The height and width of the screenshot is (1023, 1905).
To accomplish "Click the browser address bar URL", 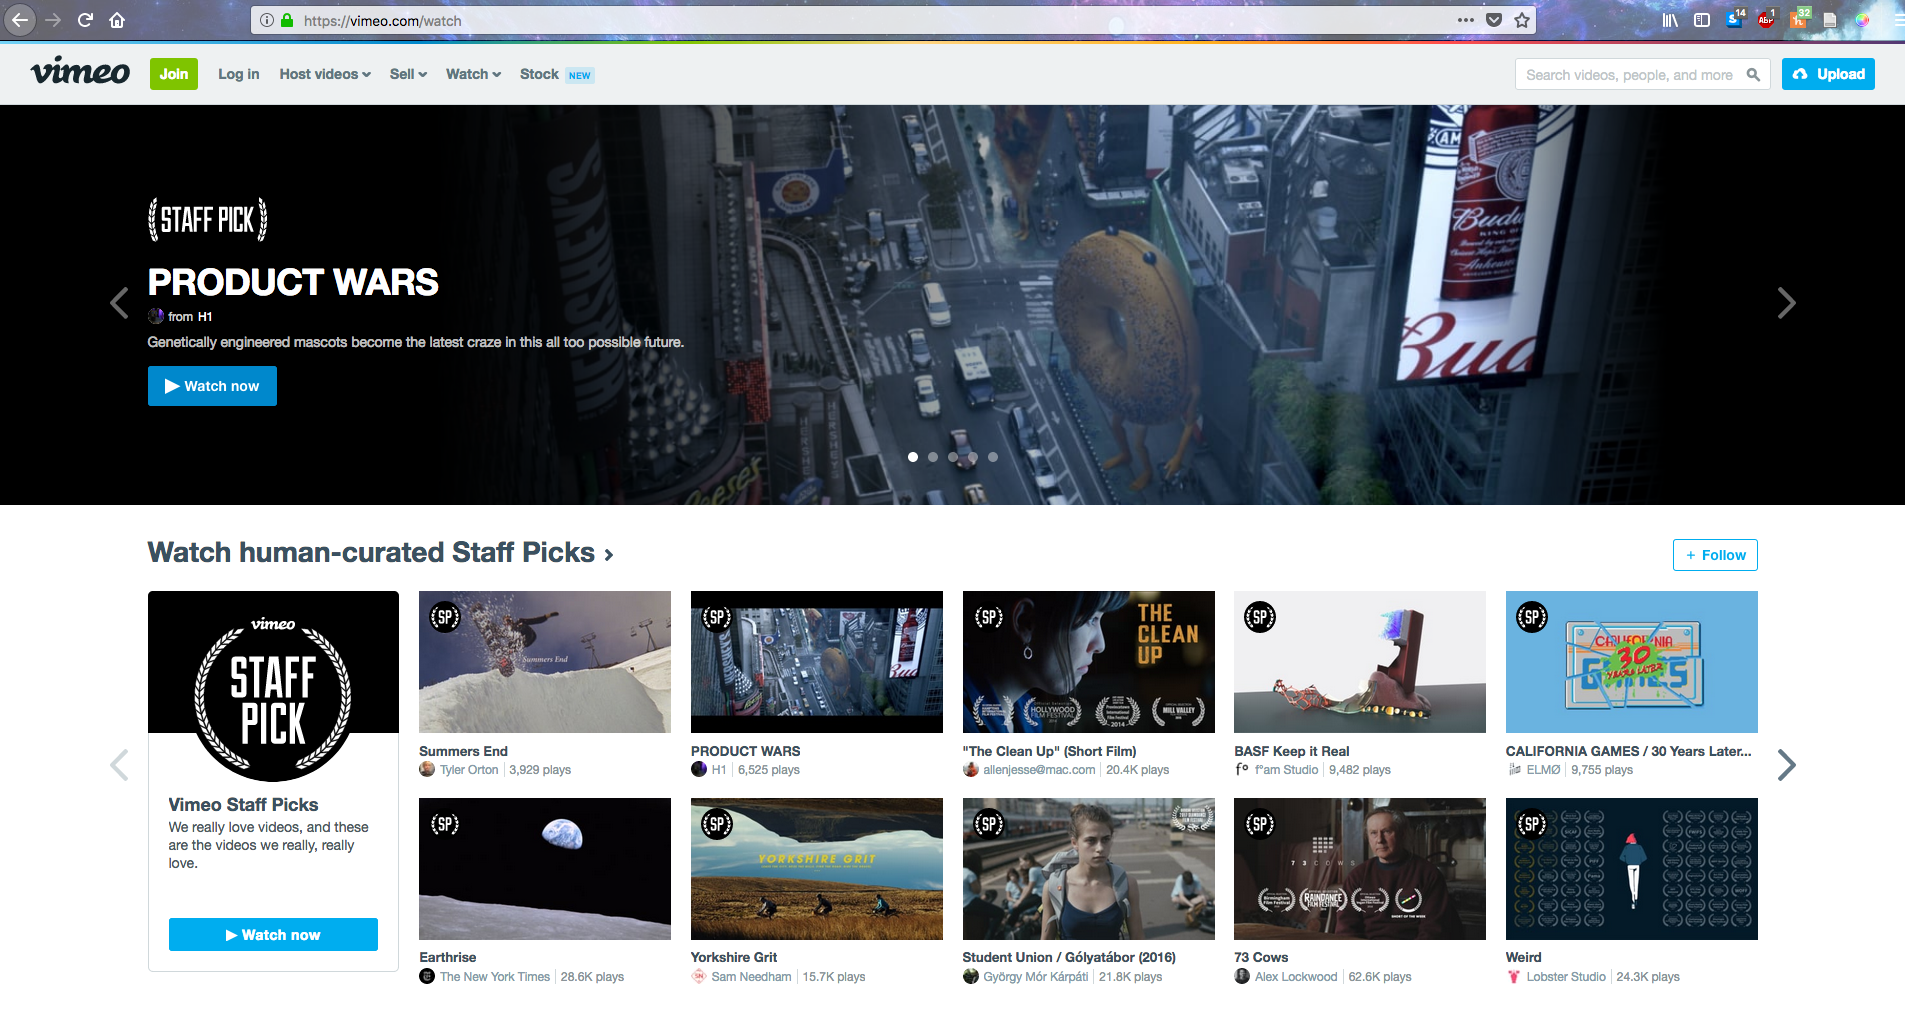I will tap(383, 20).
